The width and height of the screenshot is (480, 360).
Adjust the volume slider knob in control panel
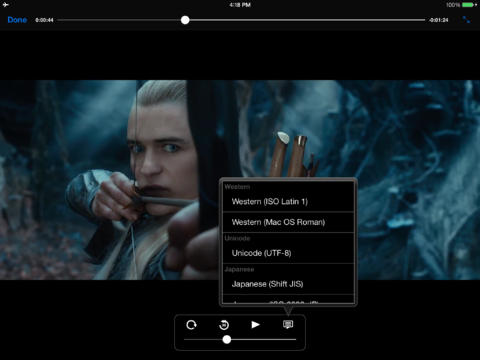[227, 339]
